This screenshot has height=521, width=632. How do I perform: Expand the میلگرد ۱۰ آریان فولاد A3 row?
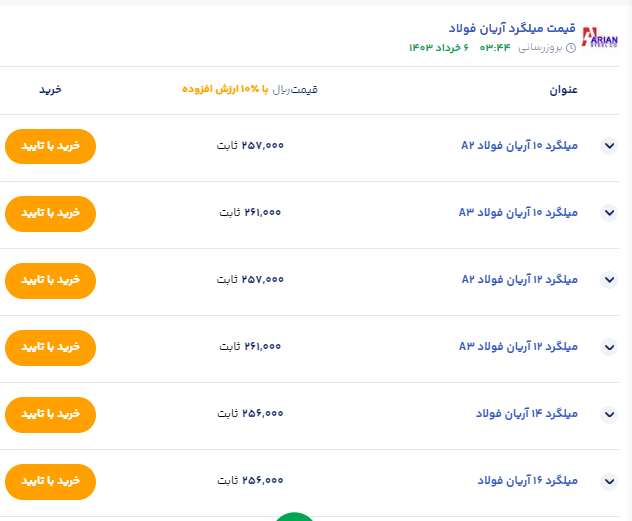pyautogui.click(x=609, y=213)
